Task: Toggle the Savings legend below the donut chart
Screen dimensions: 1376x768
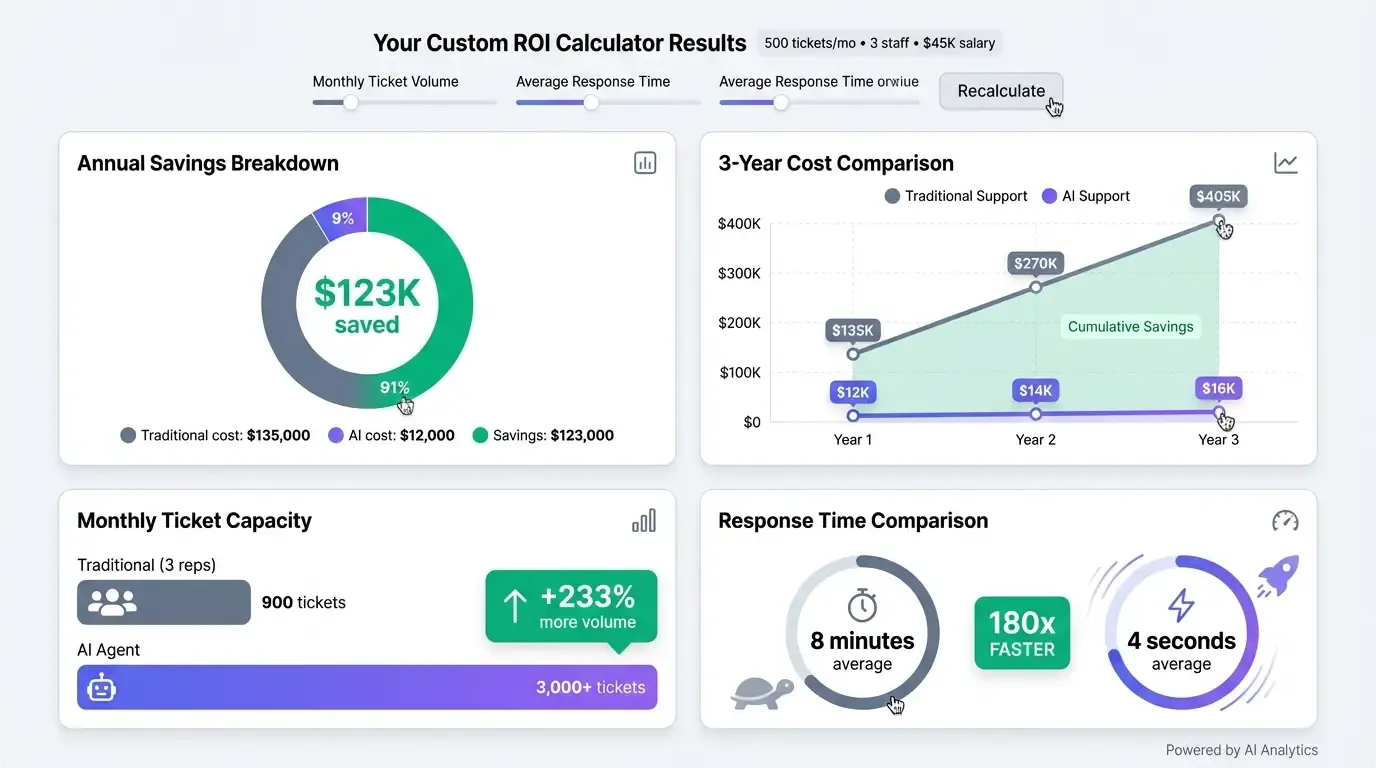Action: click(x=543, y=435)
